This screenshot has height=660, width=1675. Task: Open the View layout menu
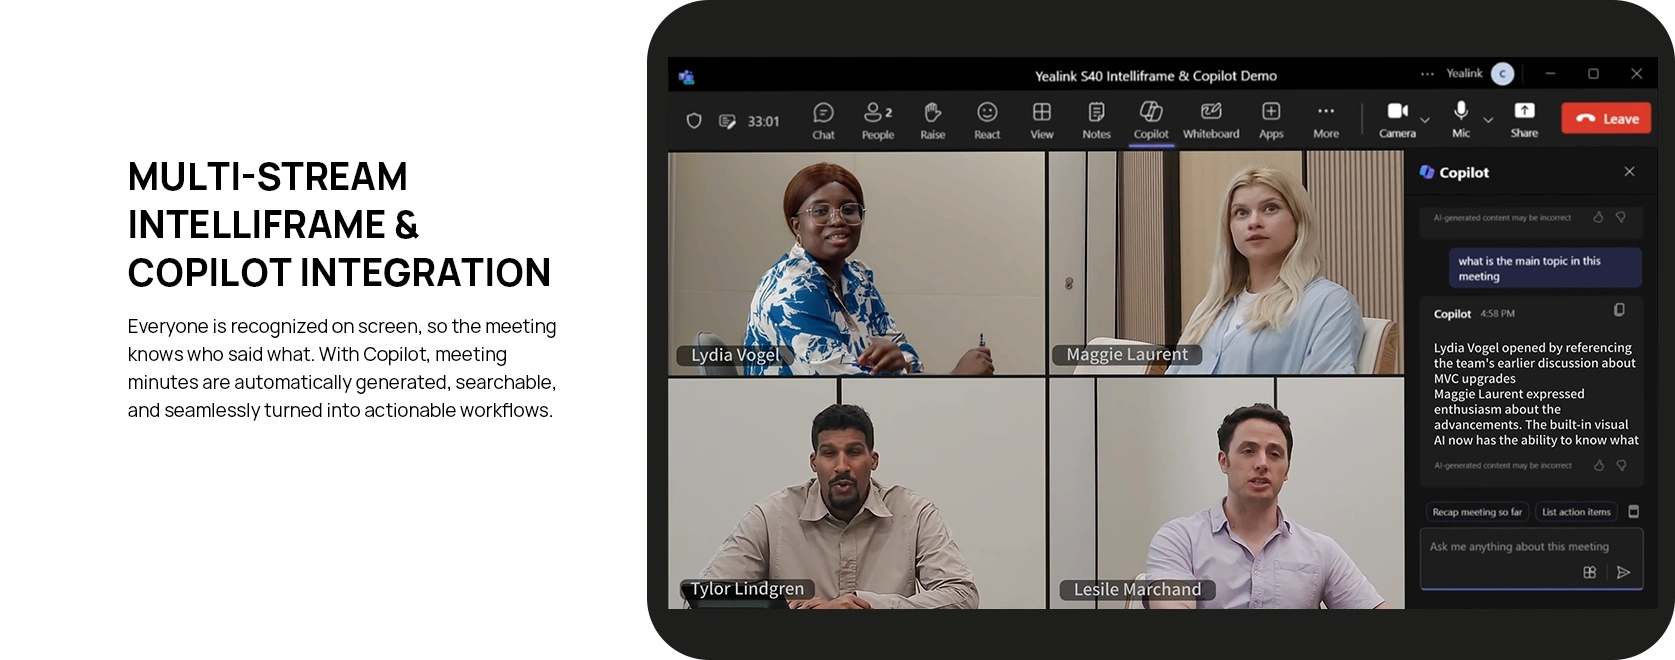1042,120
